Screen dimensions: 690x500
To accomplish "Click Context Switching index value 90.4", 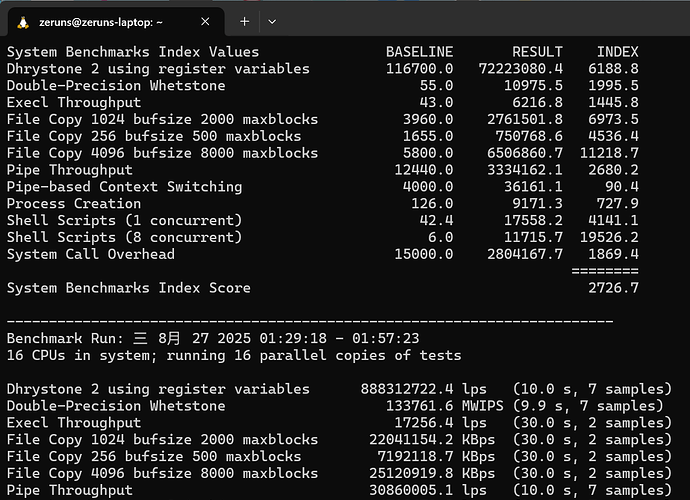I will pos(622,187).
